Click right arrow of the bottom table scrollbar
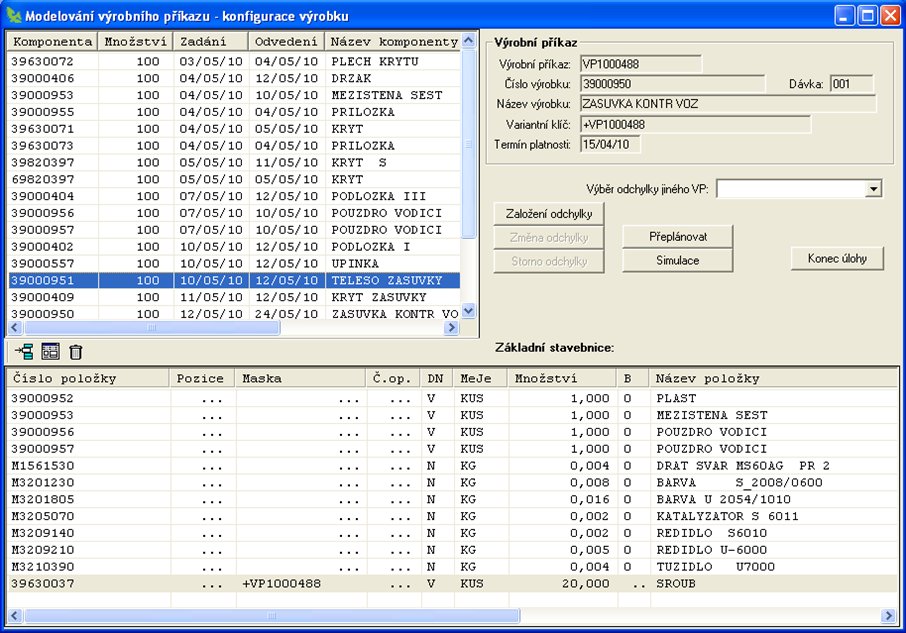 (889, 616)
